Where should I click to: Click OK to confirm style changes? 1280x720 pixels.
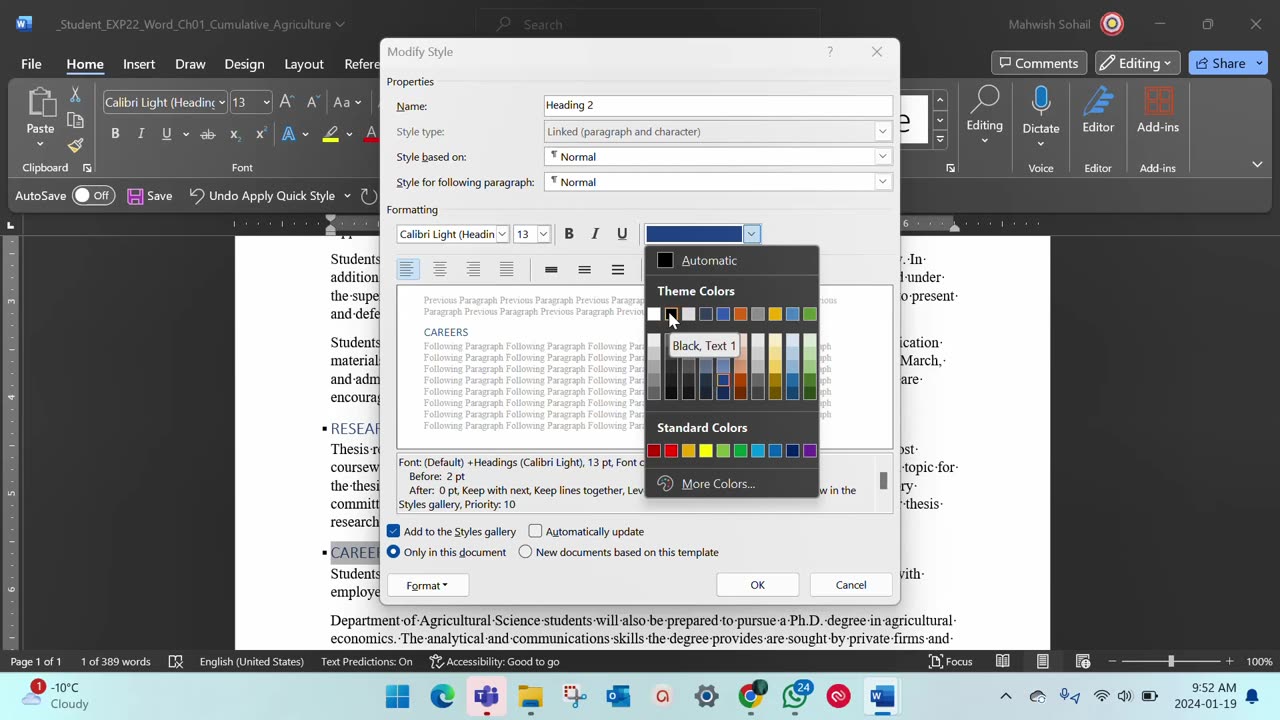pyautogui.click(x=757, y=585)
